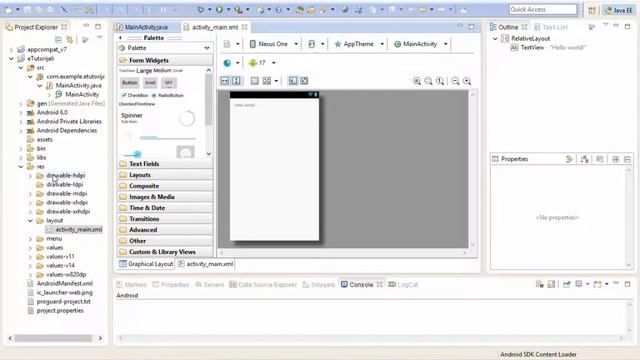This screenshot has height=360, width=640.
Task: Expand the Composite palette category
Action: coord(165,186)
